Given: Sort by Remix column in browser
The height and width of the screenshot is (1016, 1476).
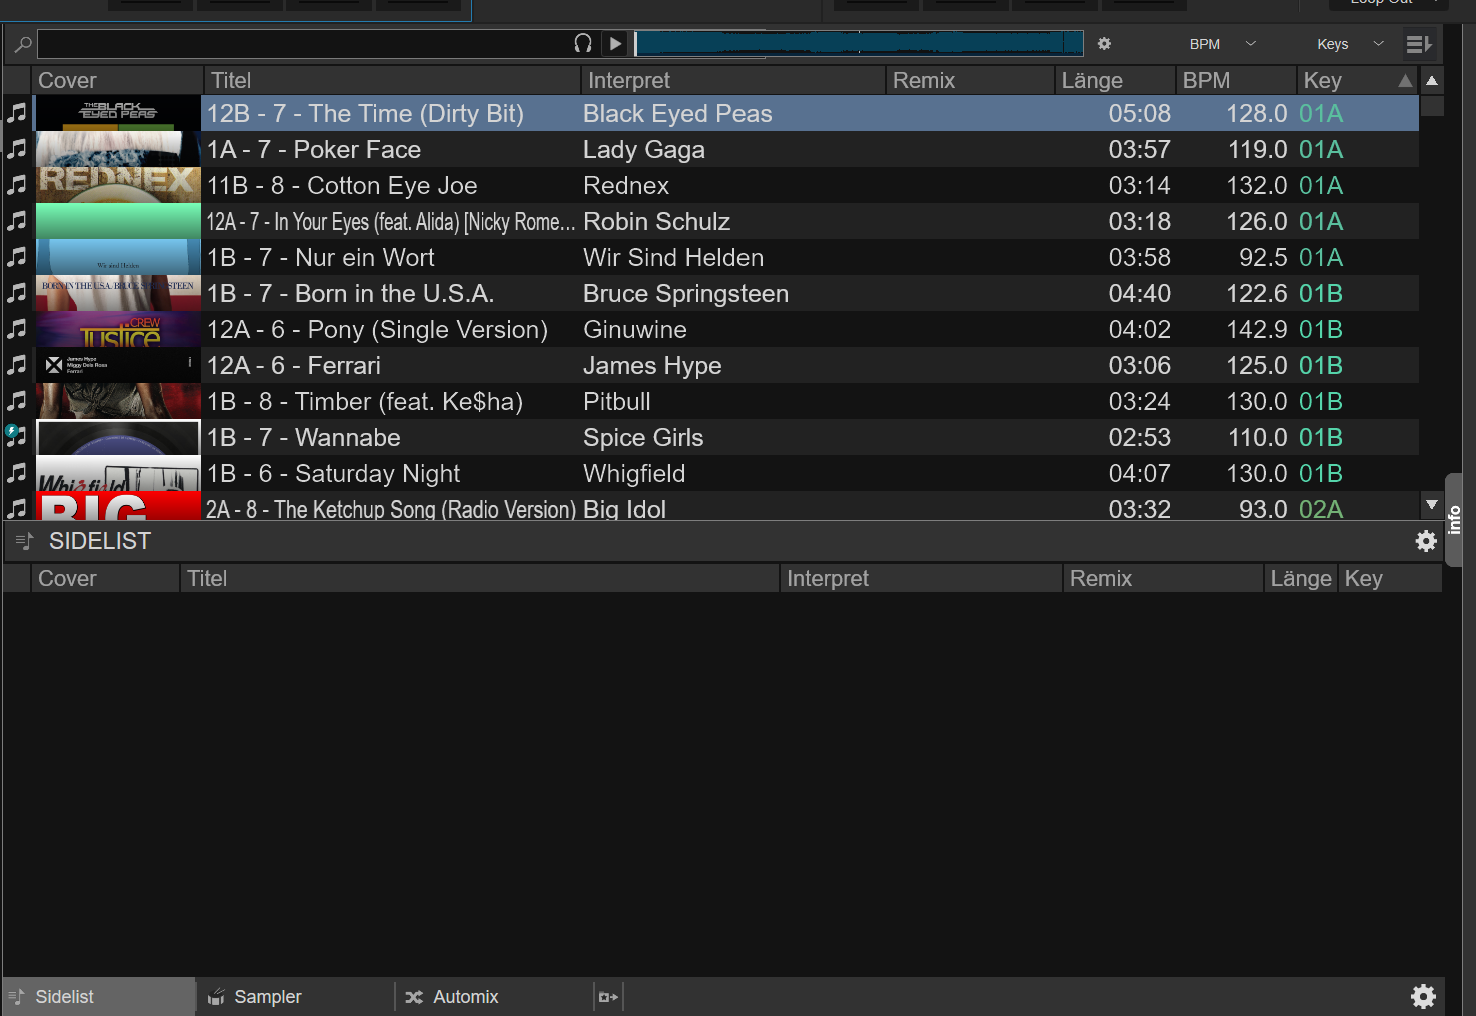Looking at the screenshot, I should (970, 80).
